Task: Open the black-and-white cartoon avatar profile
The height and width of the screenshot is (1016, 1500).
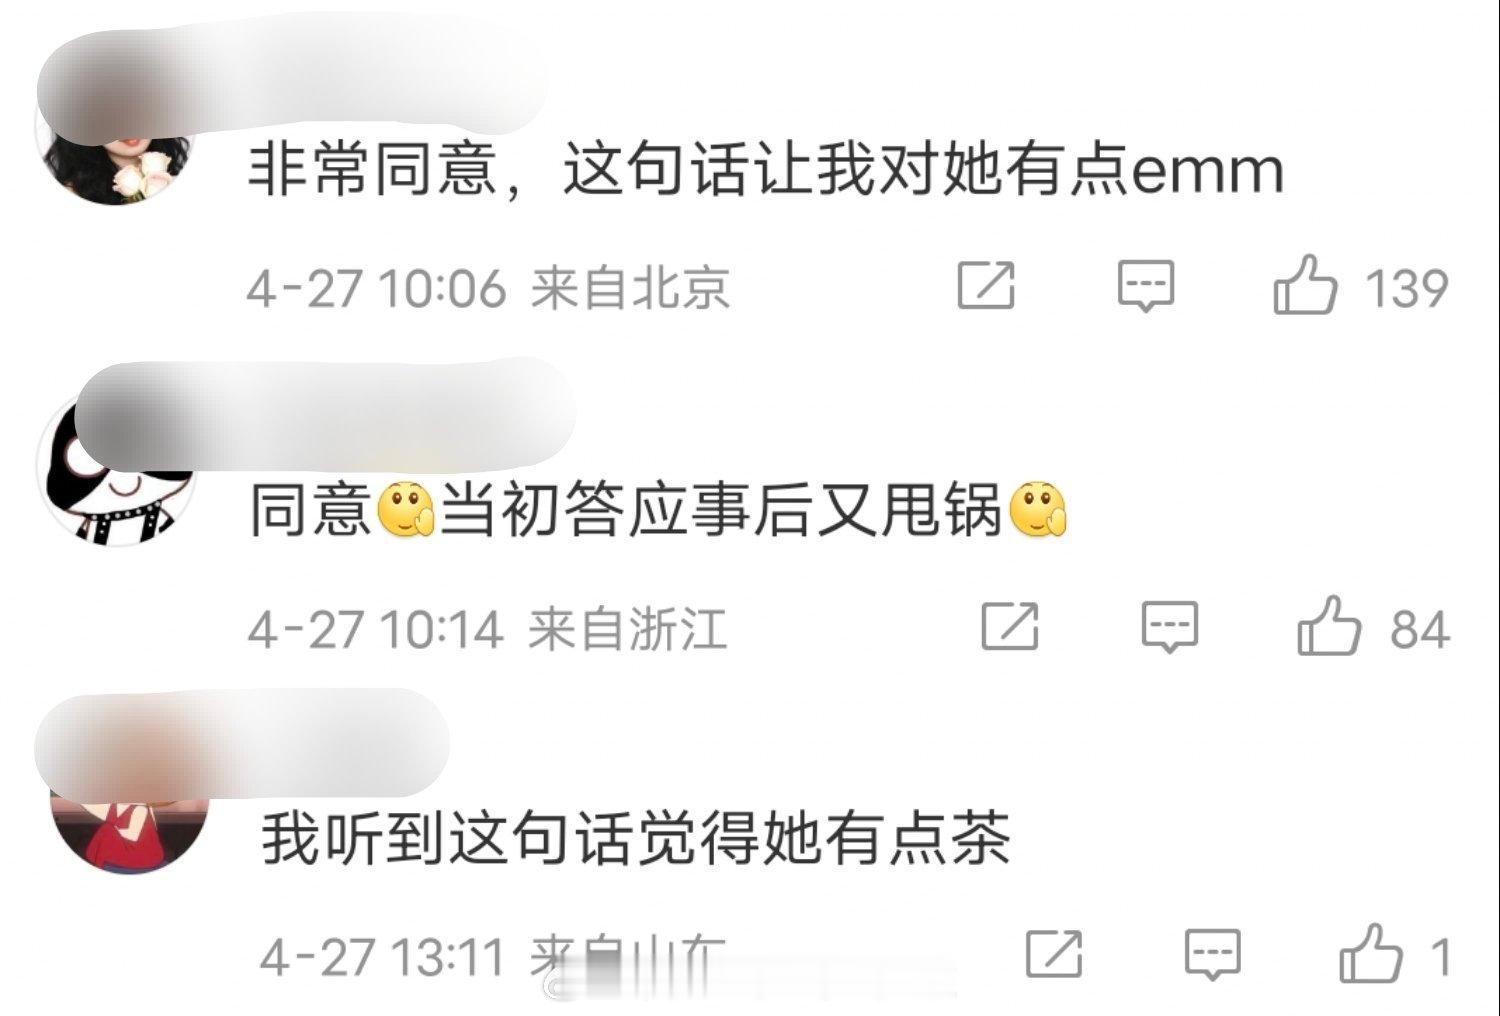Action: [x=115, y=468]
